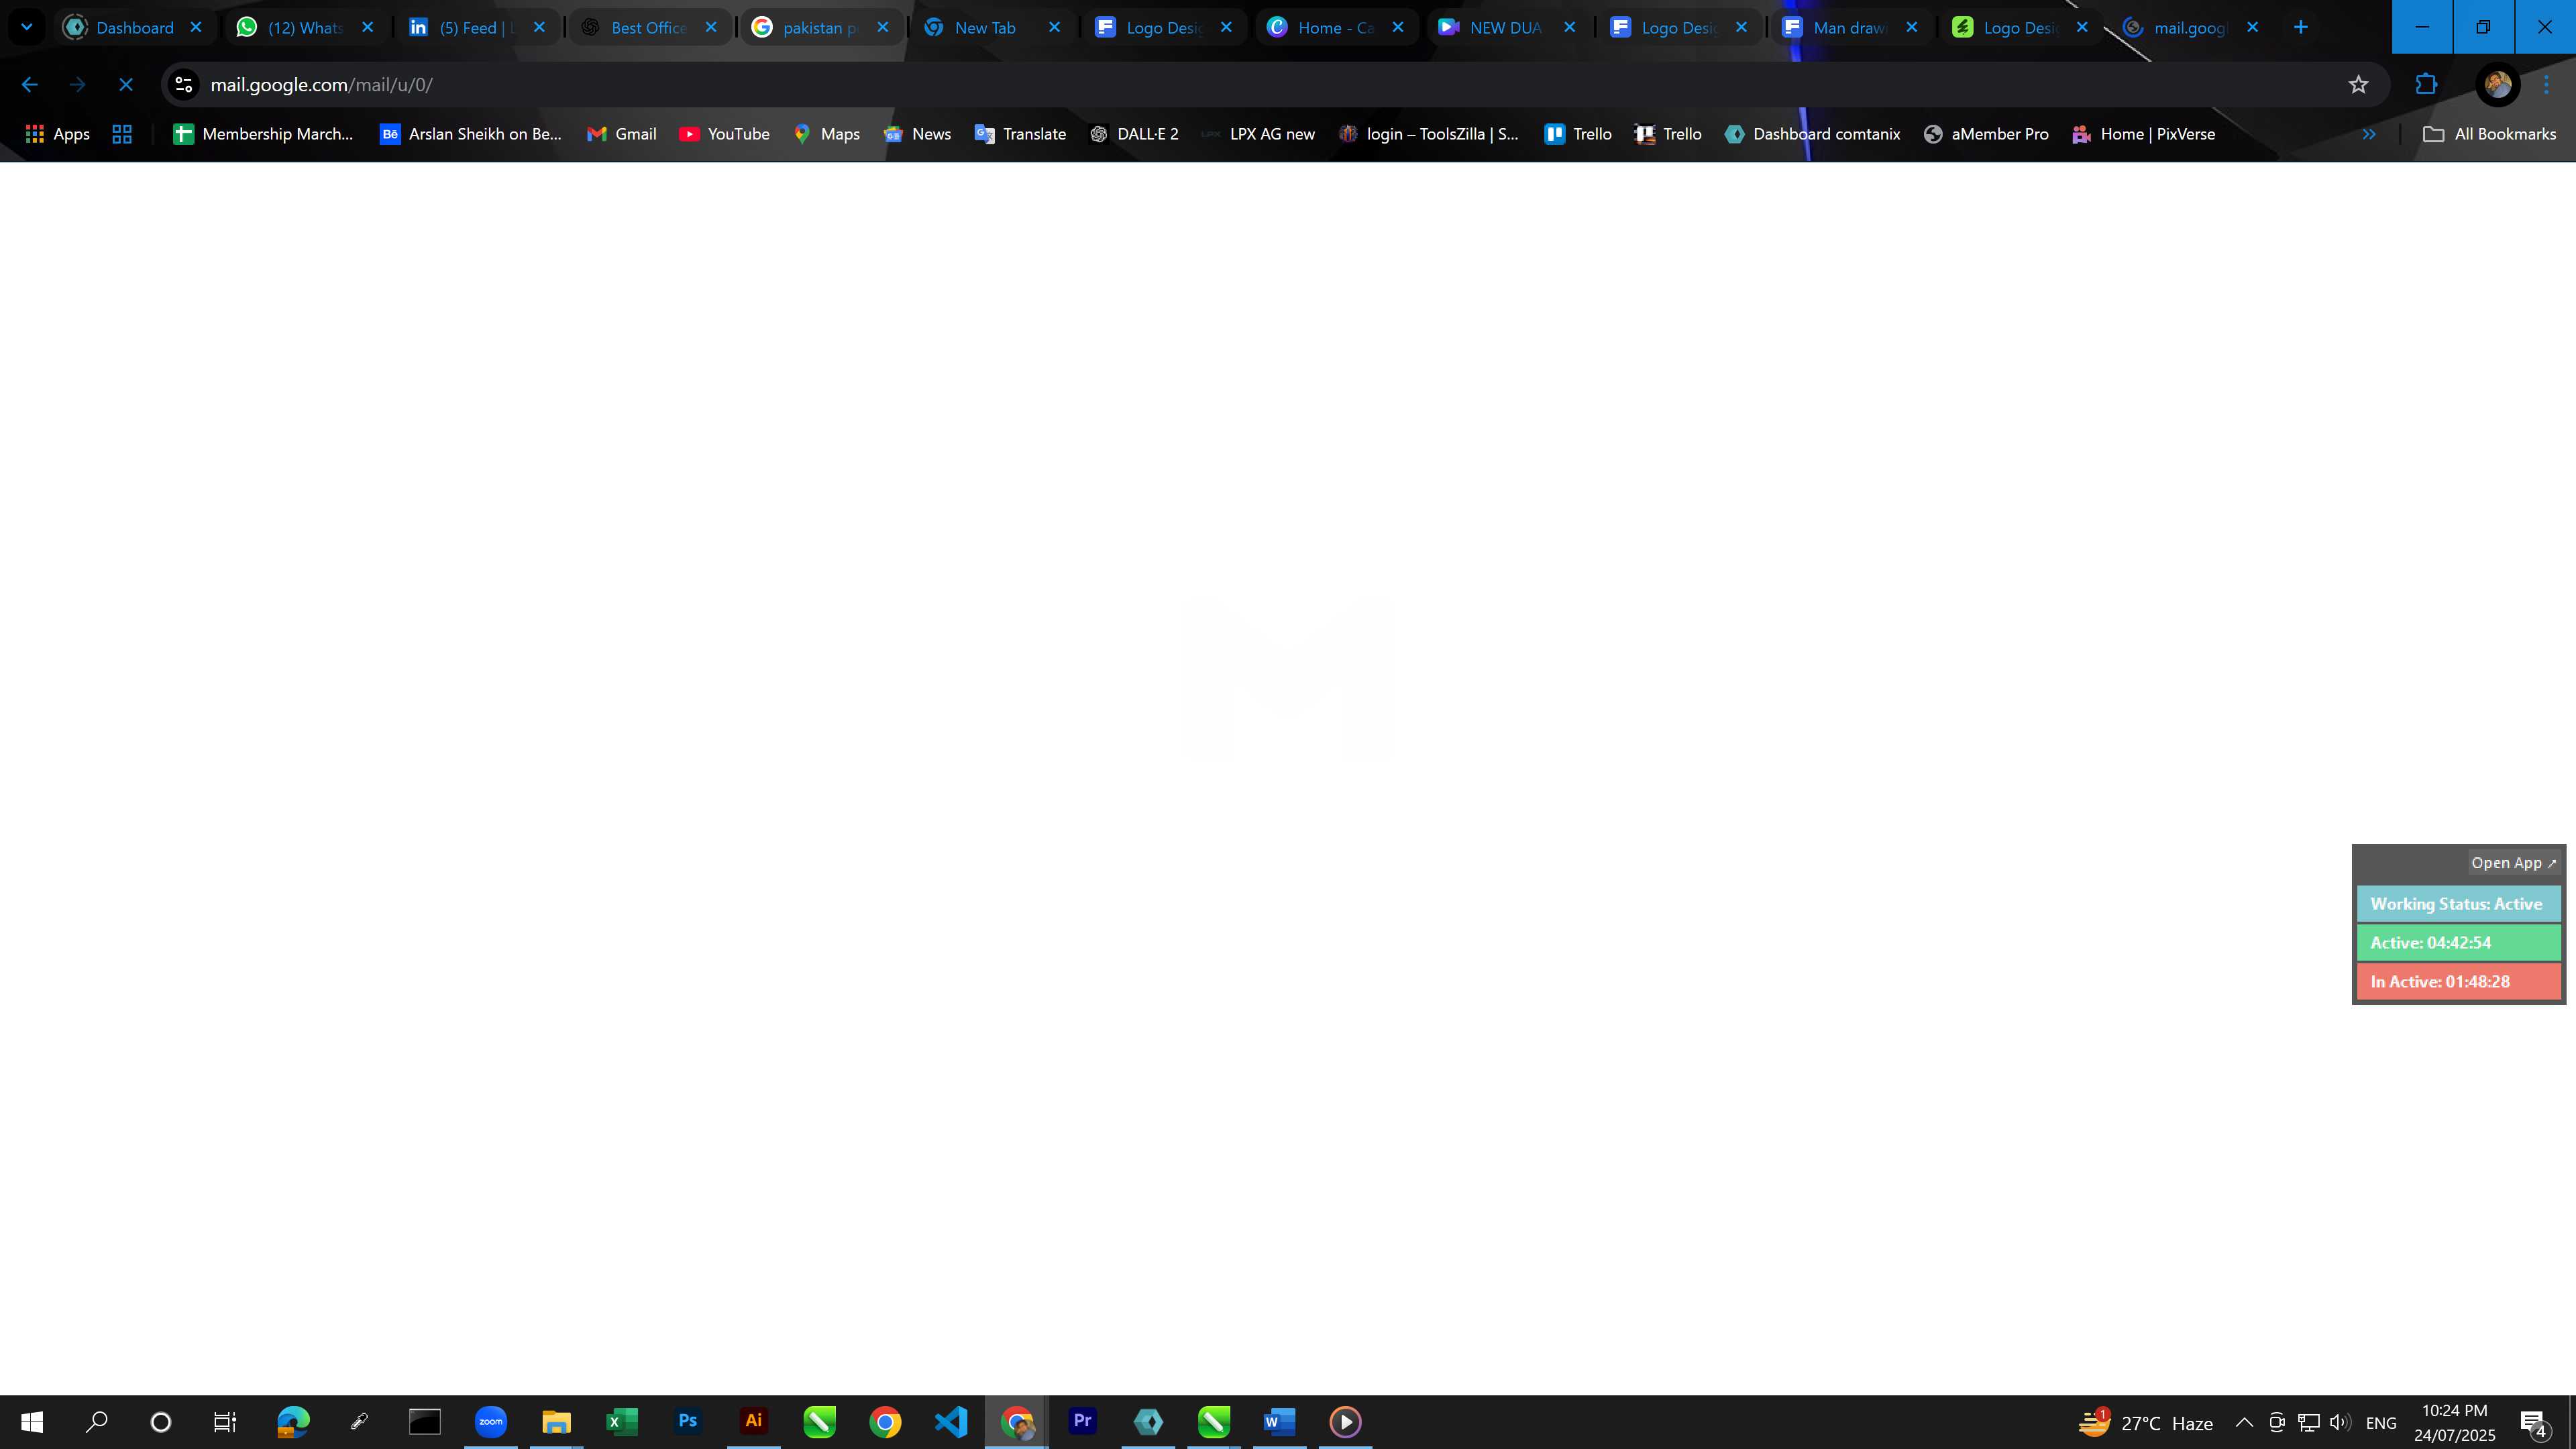This screenshot has height=1449, width=2576.
Task: Open the Extensions puzzle icon
Action: click(x=2426, y=85)
